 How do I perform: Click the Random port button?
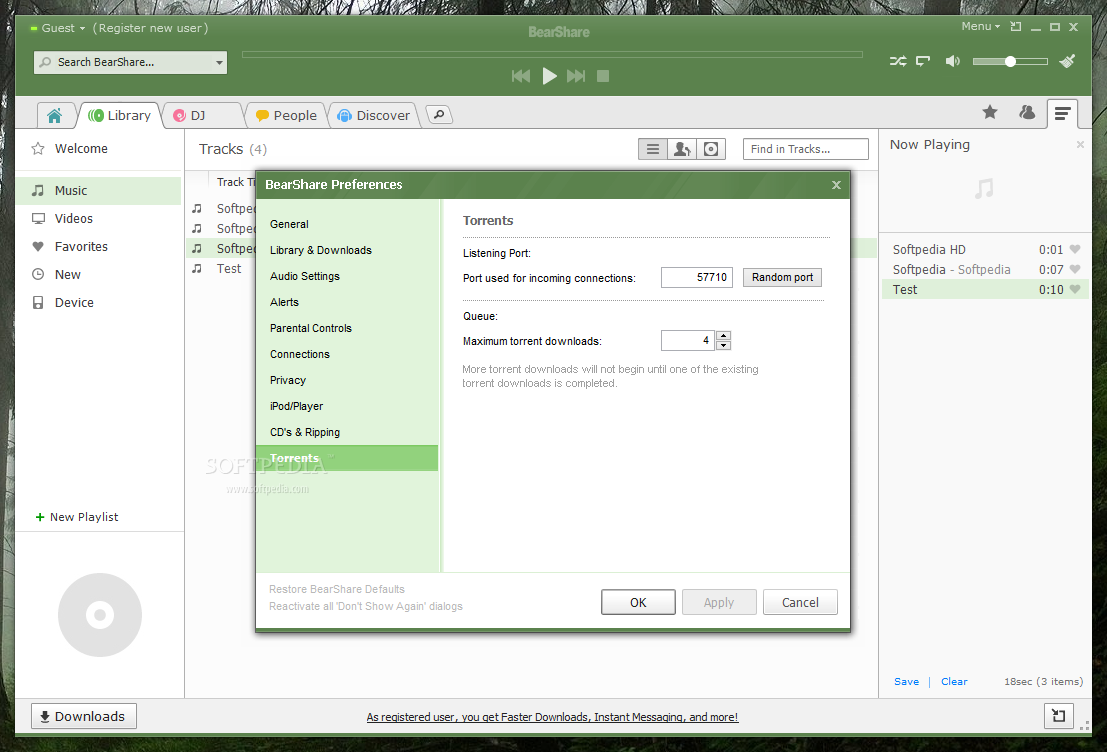782,277
